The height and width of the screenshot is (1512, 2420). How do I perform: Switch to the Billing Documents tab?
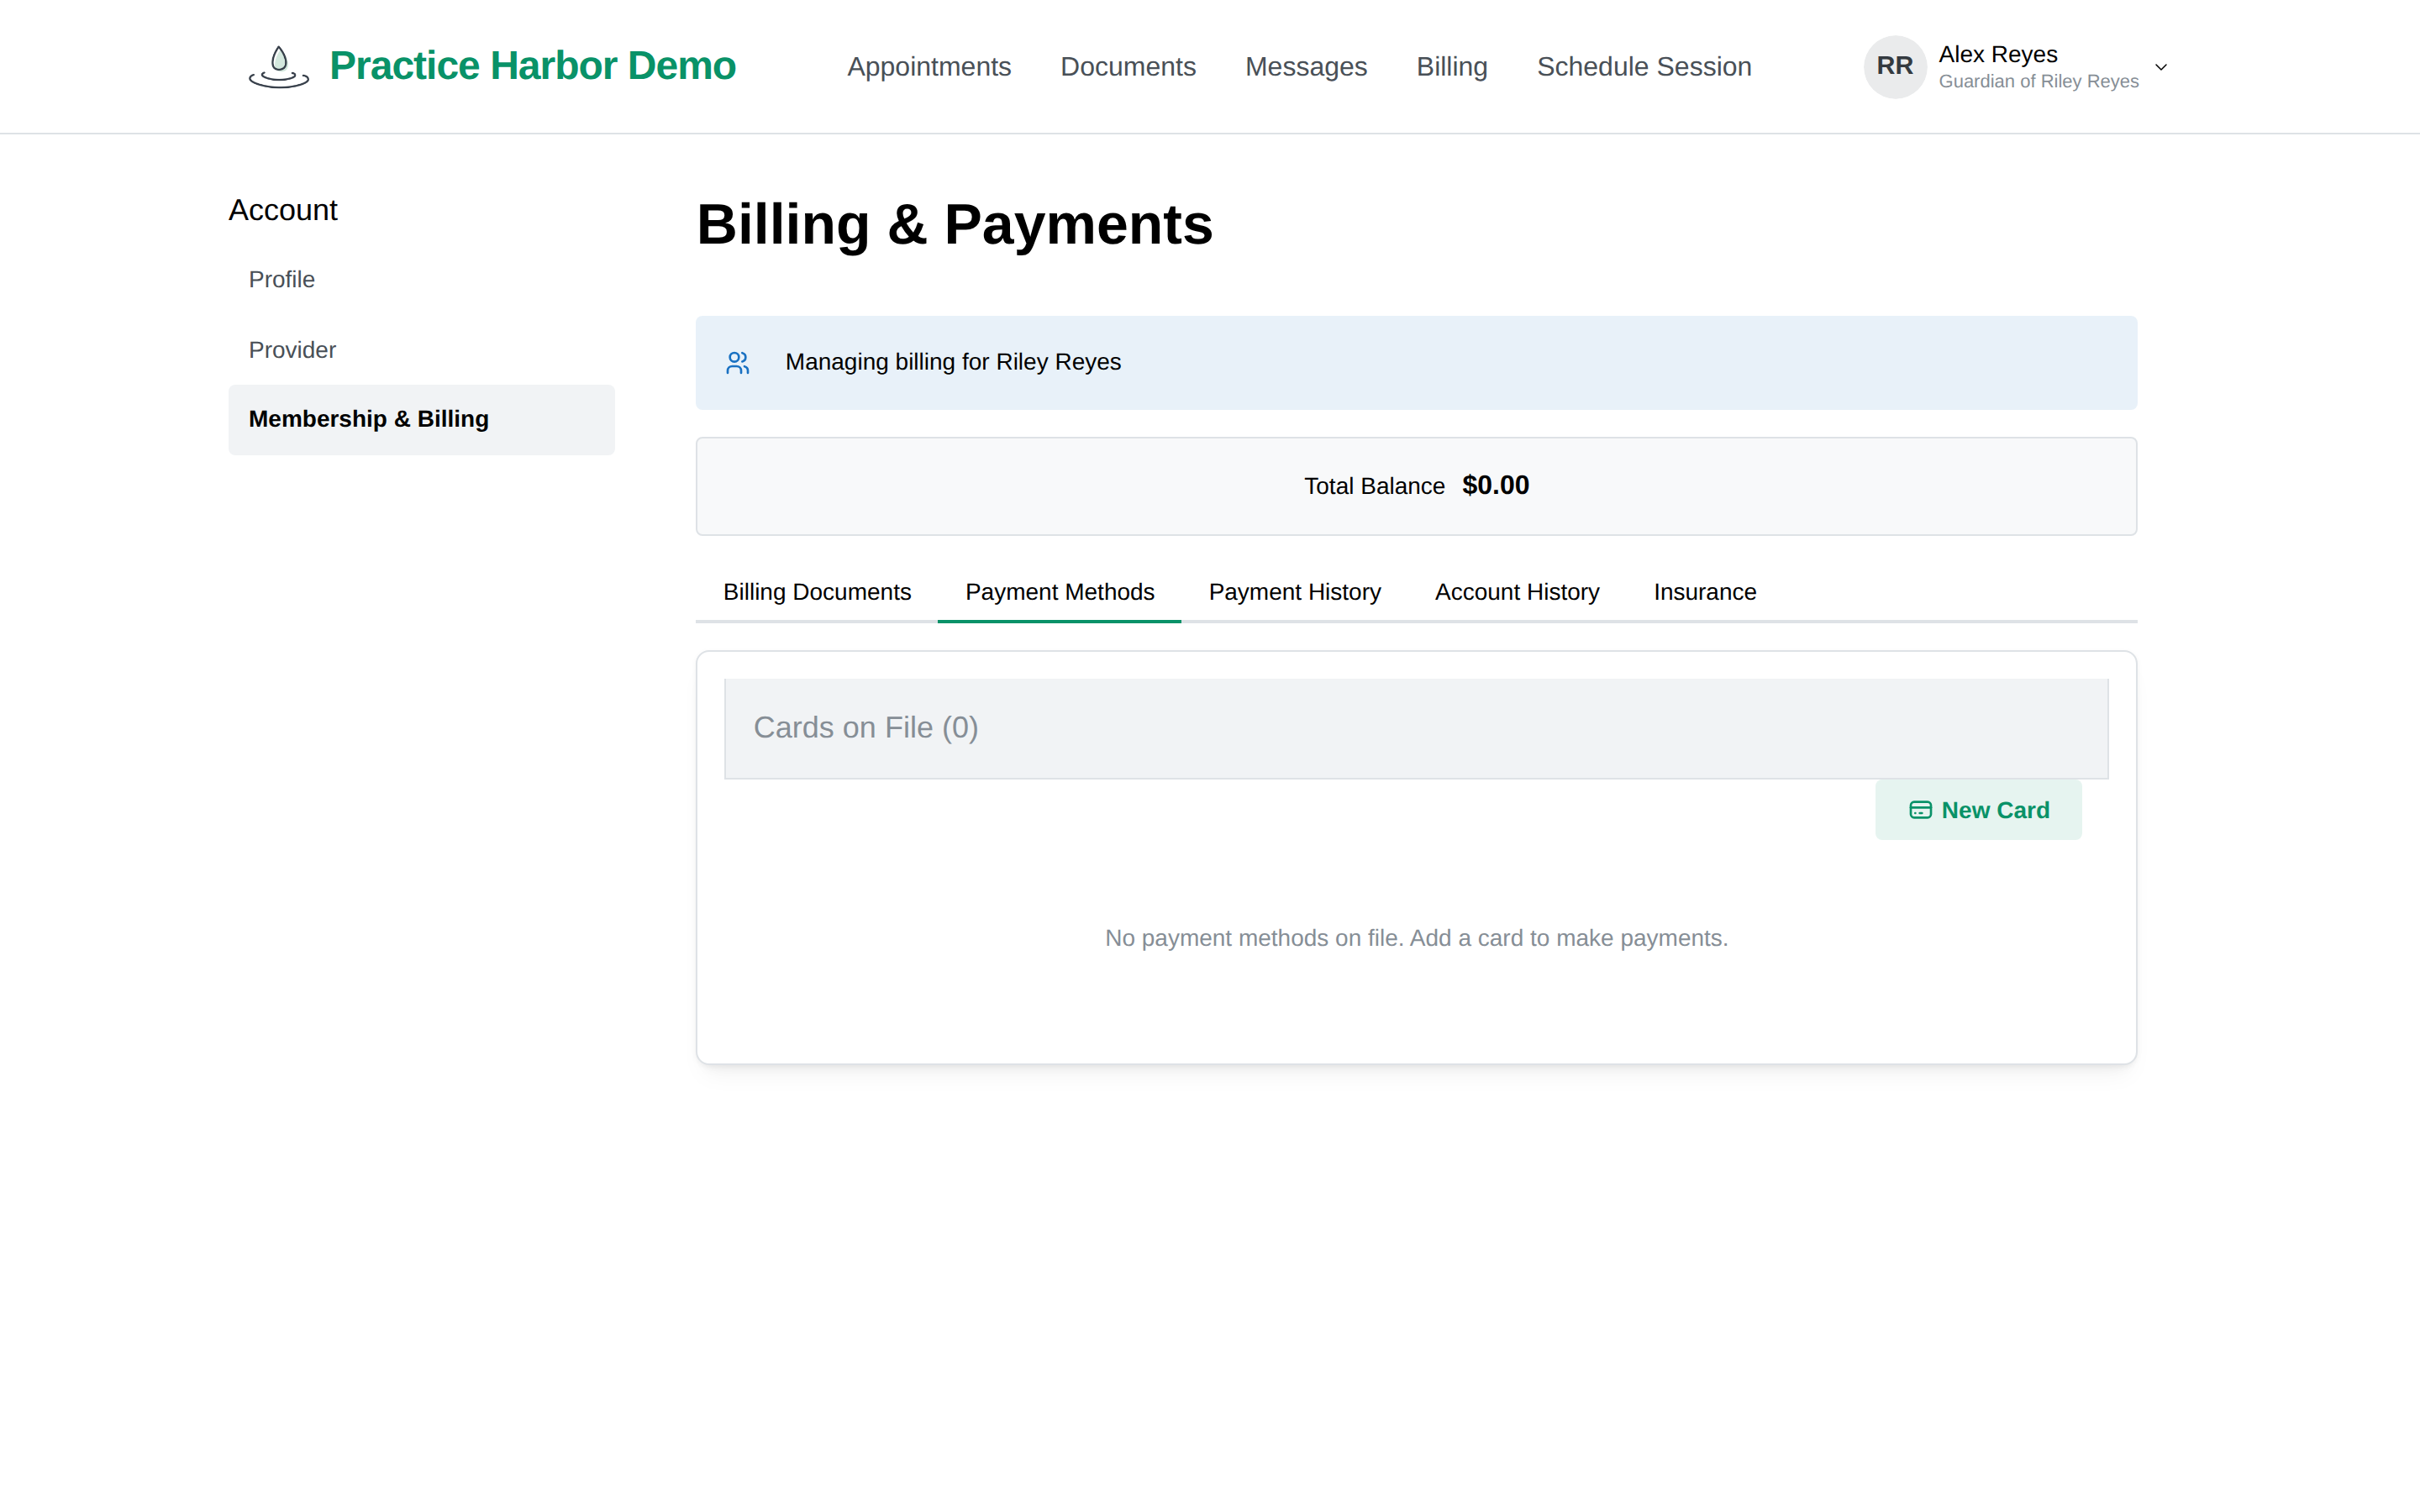(x=817, y=592)
